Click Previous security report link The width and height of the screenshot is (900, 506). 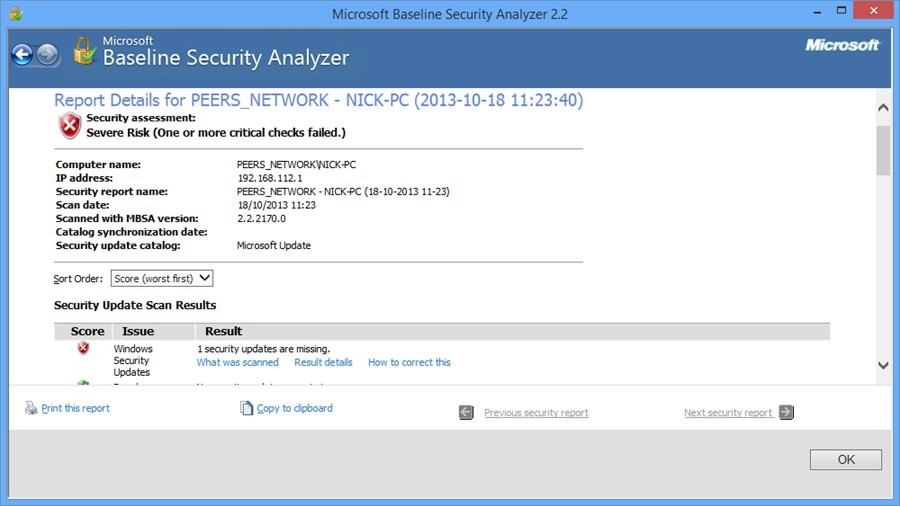[x=536, y=413]
